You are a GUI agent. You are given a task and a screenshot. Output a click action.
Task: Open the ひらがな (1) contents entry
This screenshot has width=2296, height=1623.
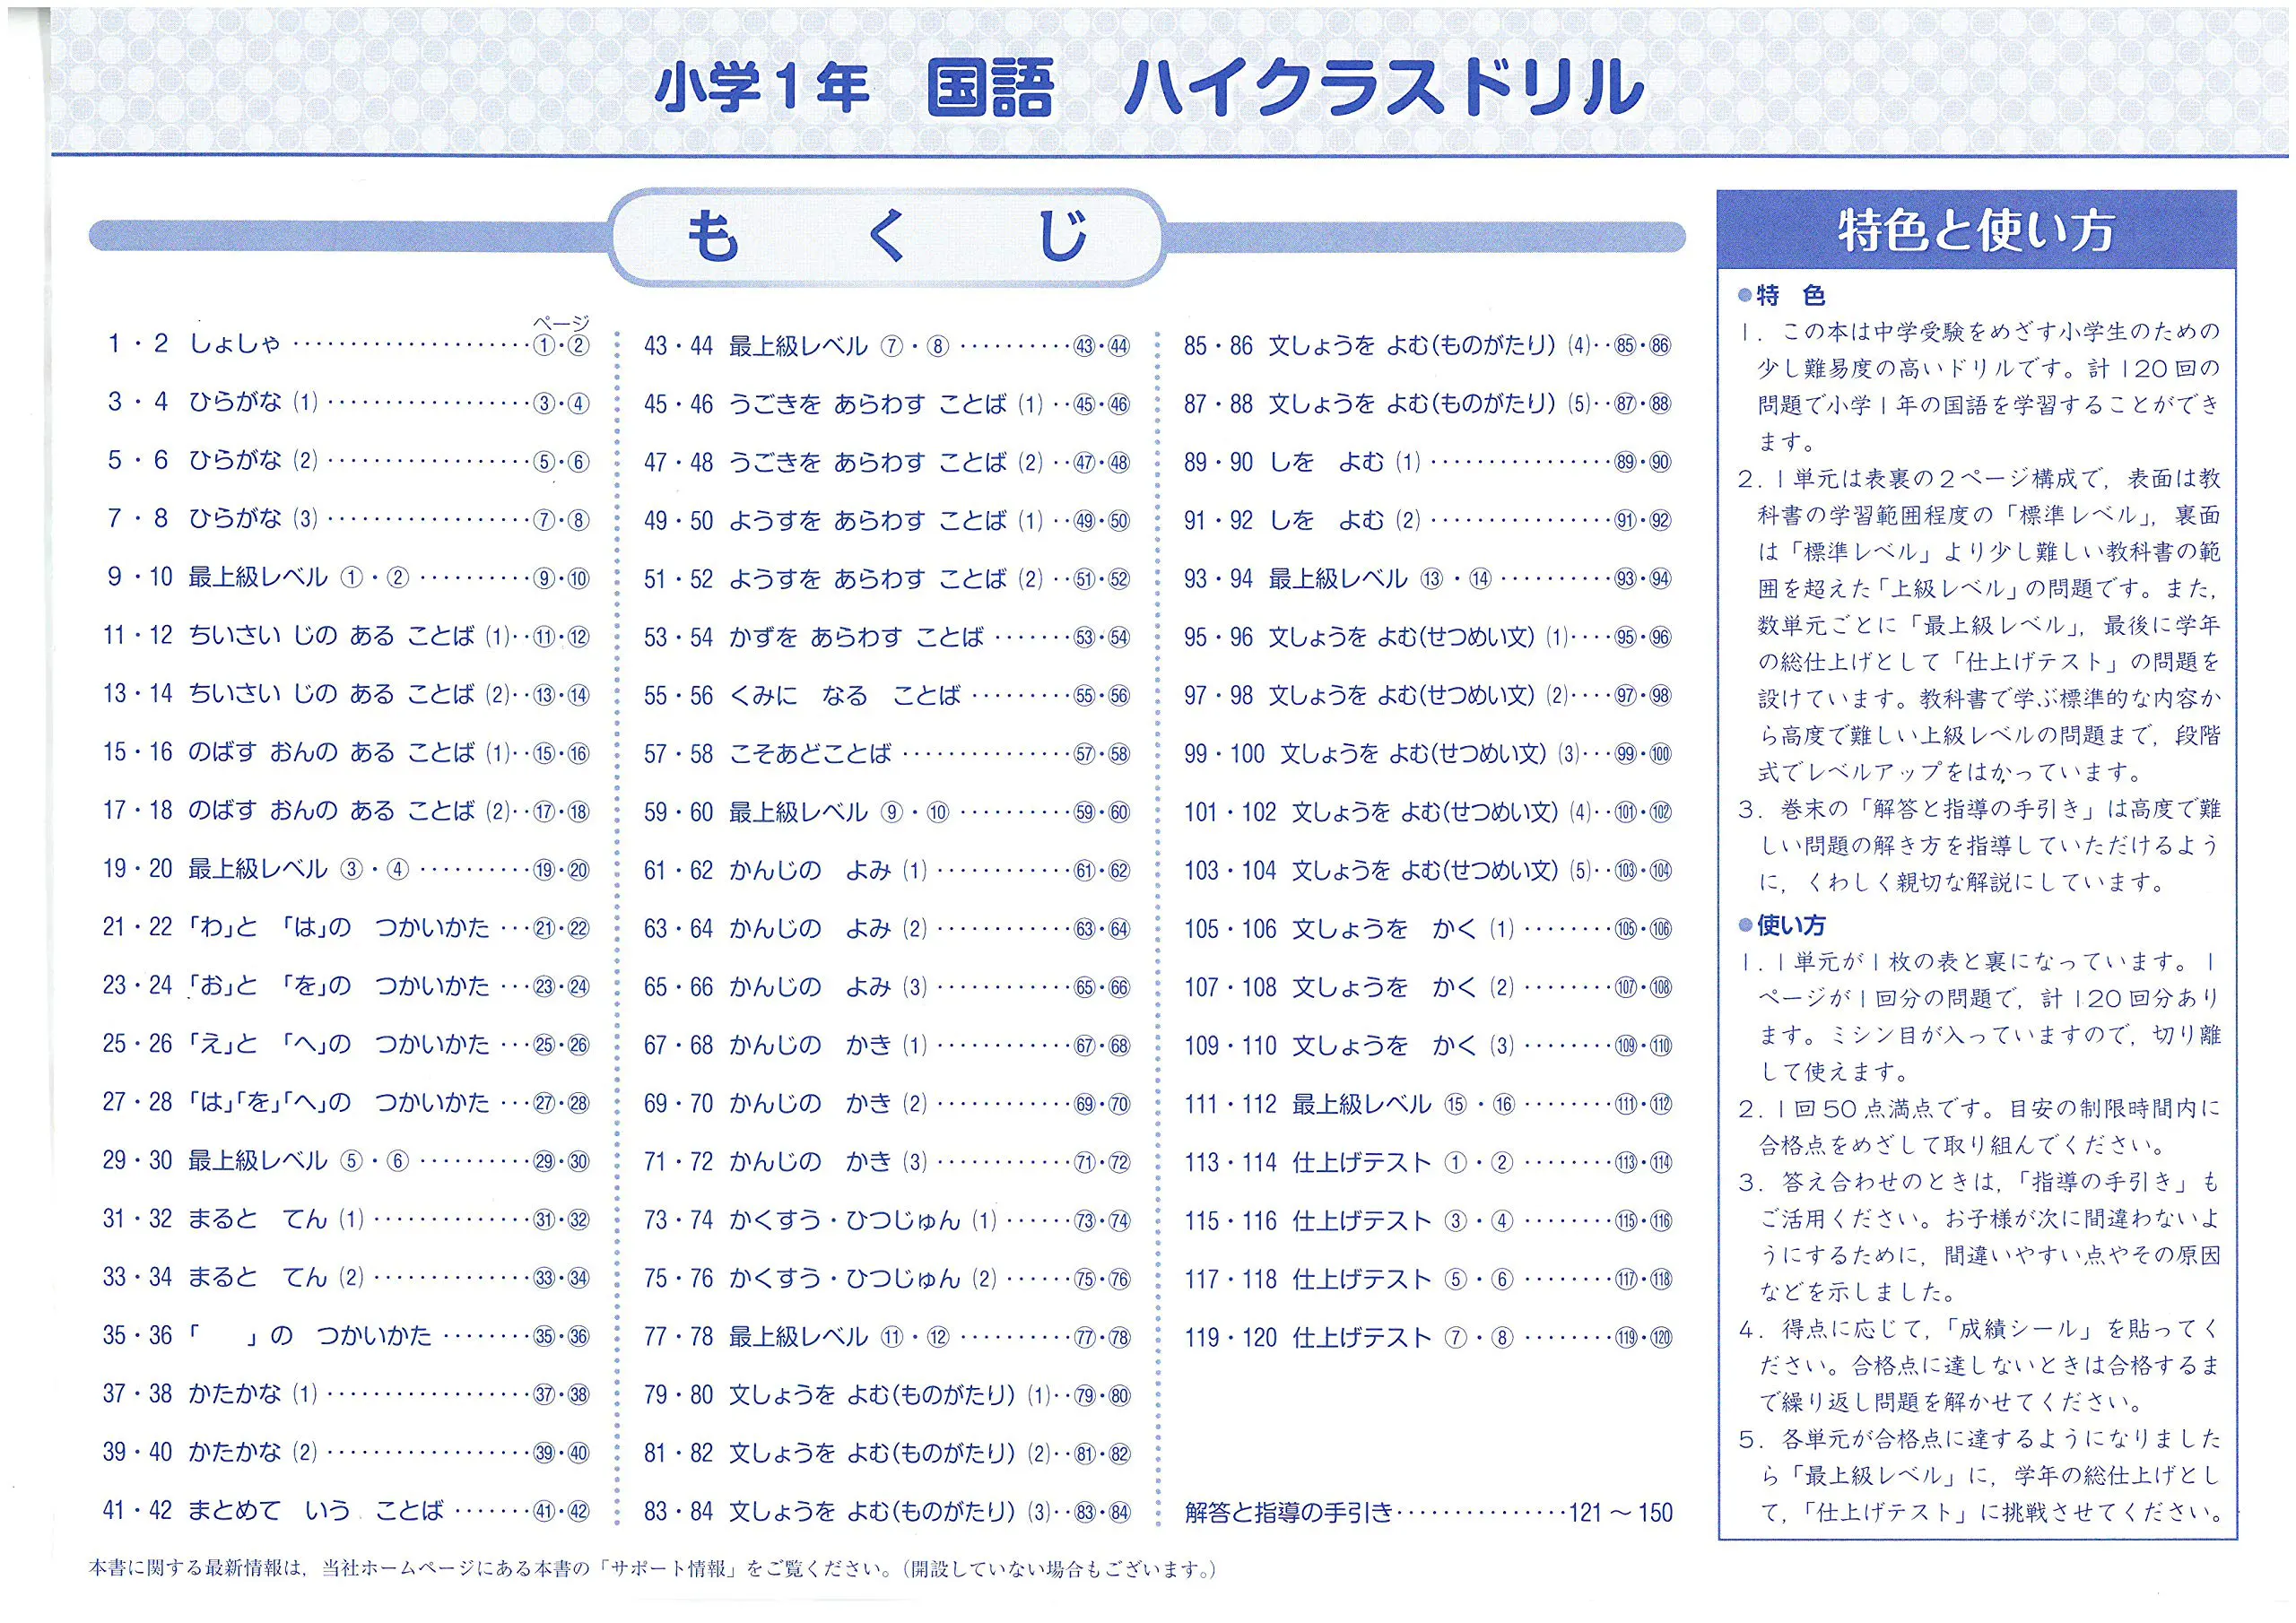253,402
